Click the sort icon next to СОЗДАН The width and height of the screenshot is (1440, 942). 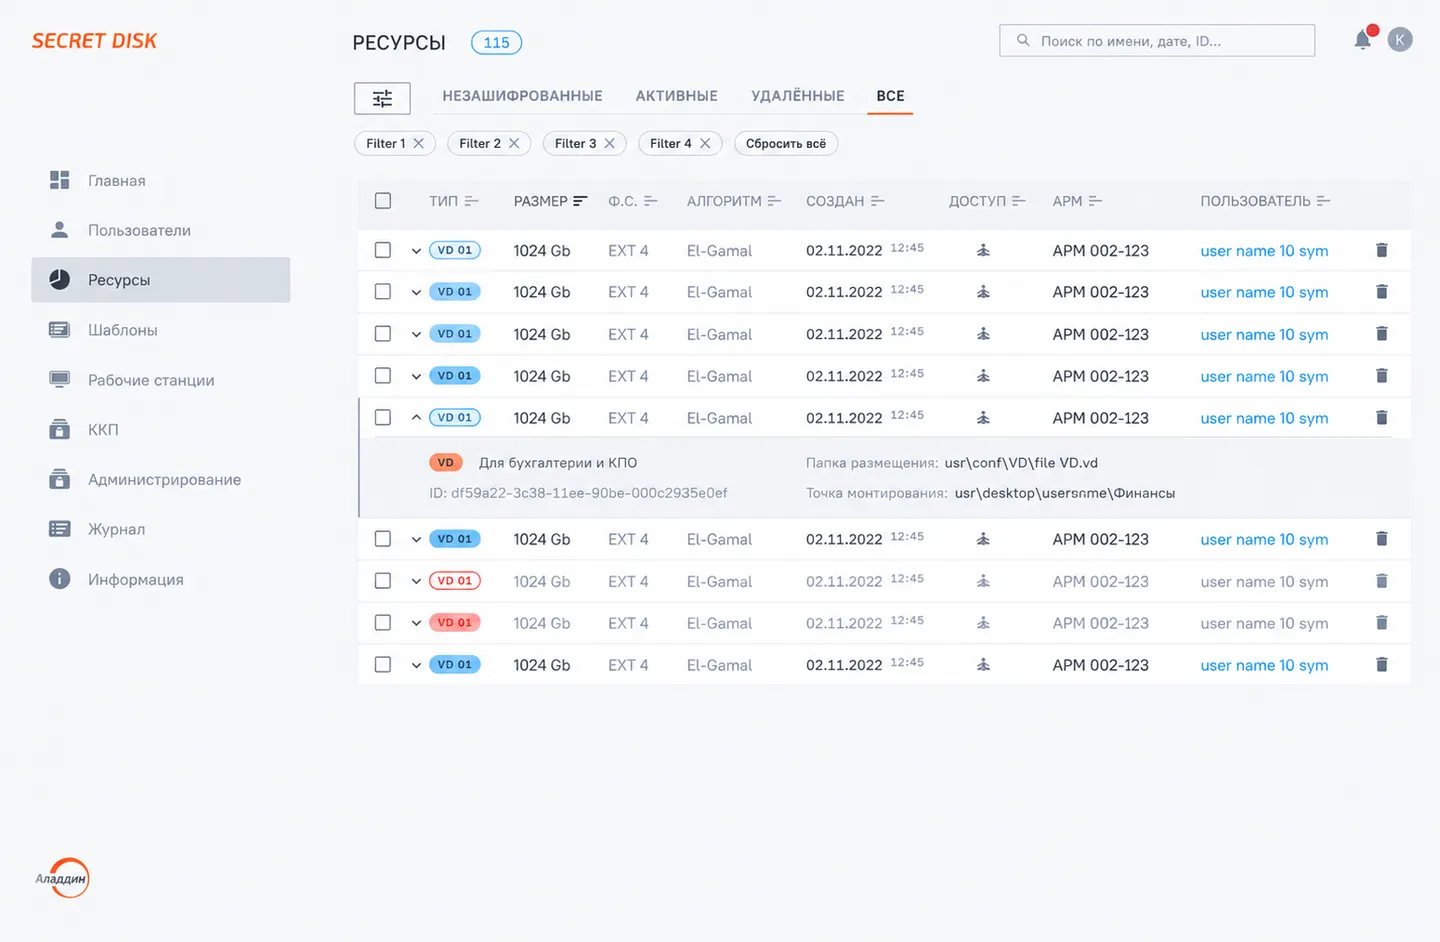(x=877, y=201)
